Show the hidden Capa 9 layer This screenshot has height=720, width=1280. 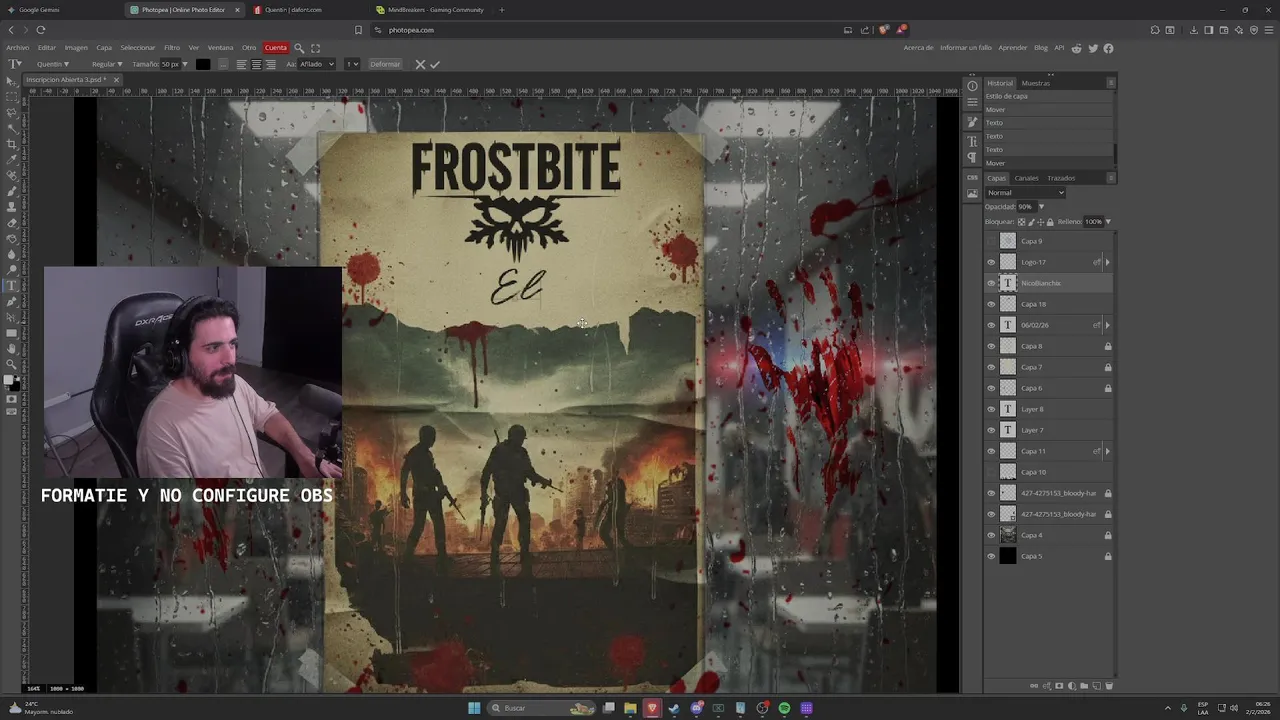(x=991, y=241)
